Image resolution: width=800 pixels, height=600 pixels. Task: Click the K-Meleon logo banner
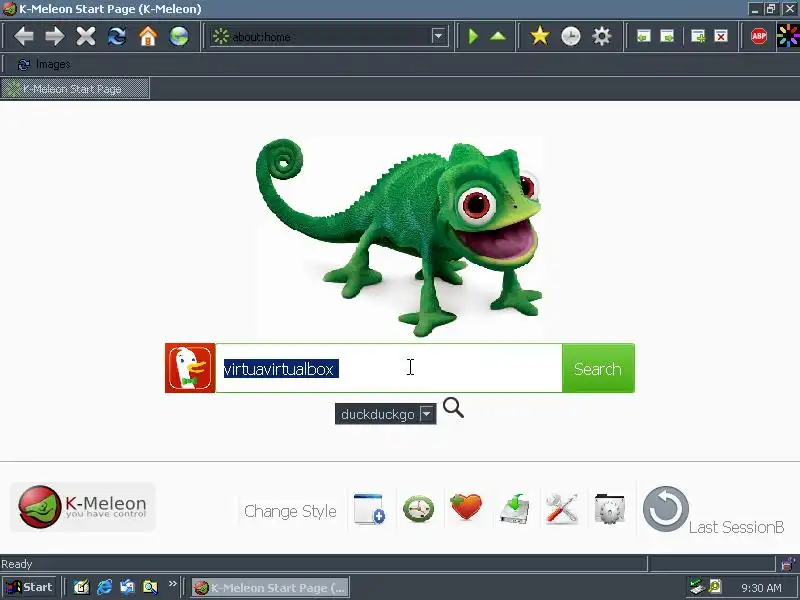point(83,507)
